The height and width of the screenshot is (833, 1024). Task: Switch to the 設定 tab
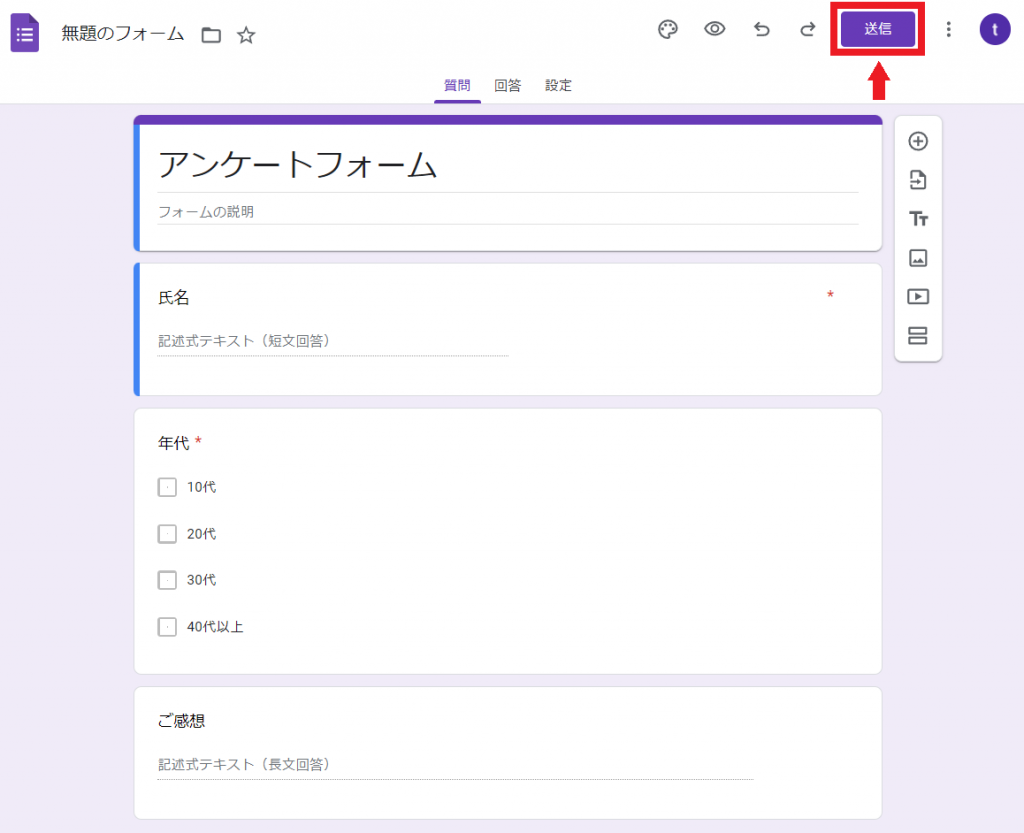(x=558, y=86)
